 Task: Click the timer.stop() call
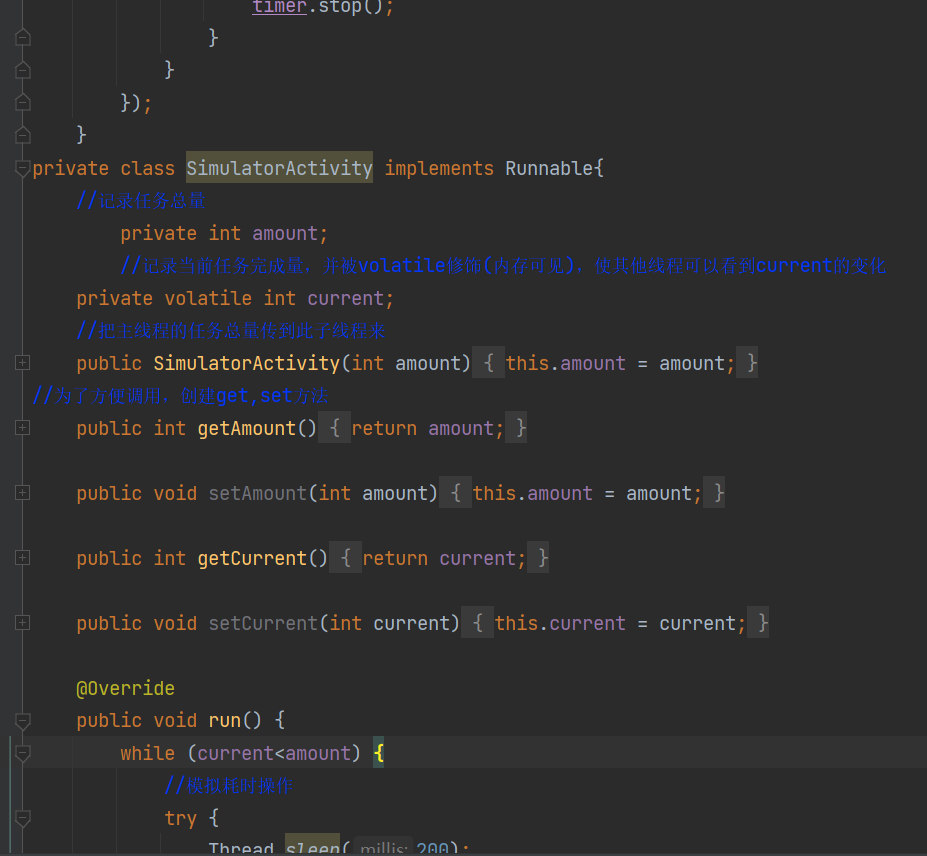coord(323,7)
